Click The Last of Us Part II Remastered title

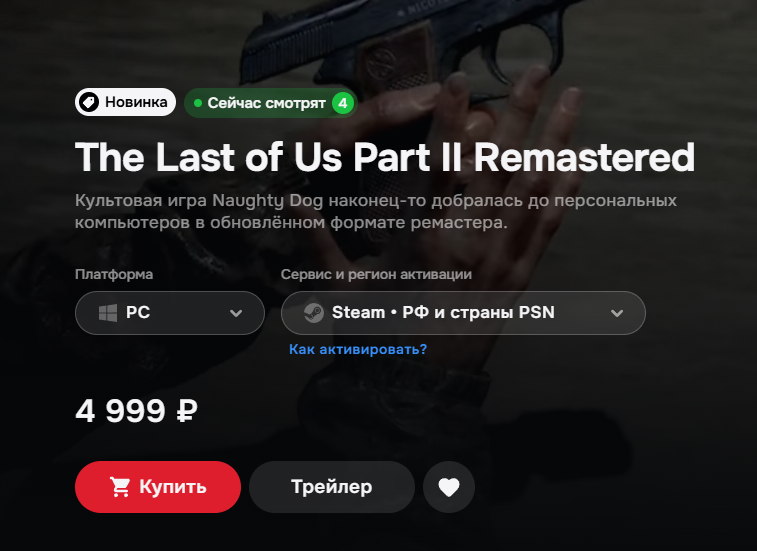pos(385,157)
